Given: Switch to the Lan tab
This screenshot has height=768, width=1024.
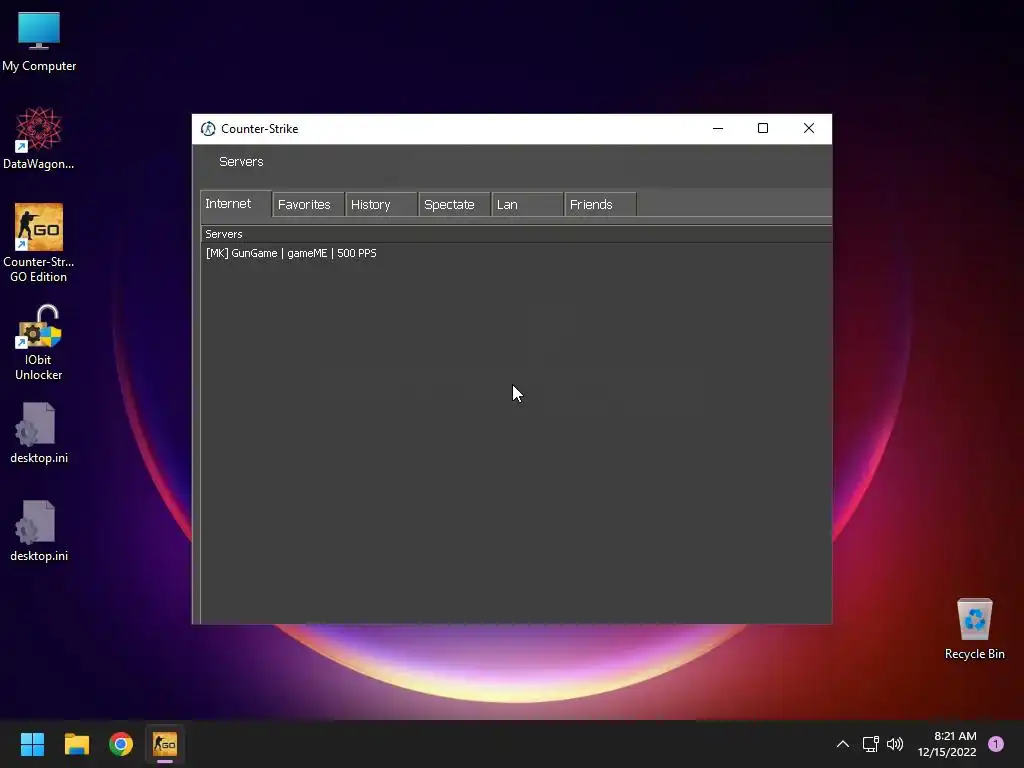Looking at the screenshot, I should 528,204.
